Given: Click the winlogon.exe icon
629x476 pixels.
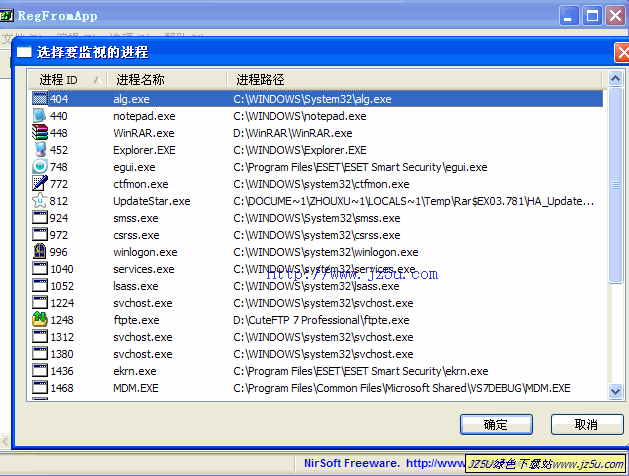Looking at the screenshot, I should point(40,251).
